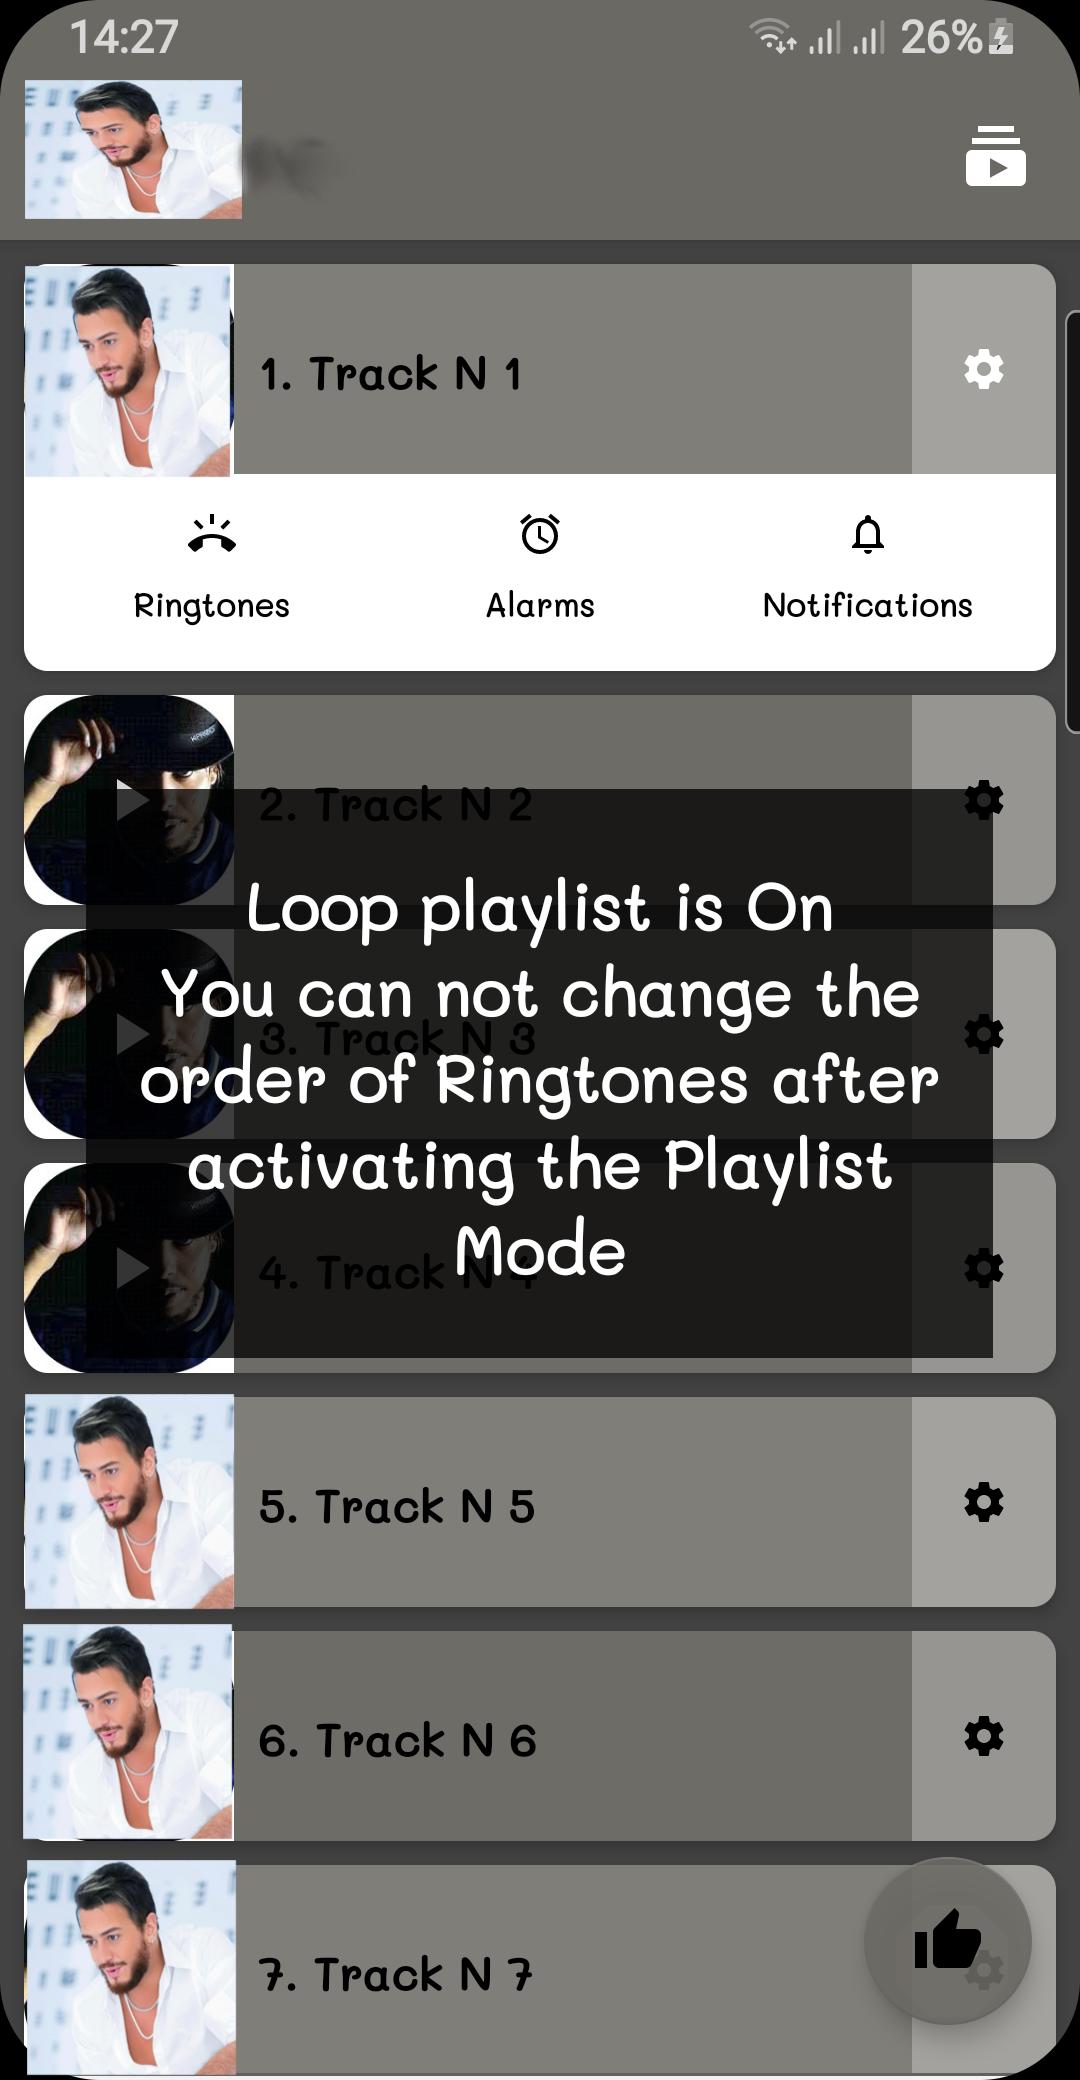This screenshot has height=2080, width=1080.
Task: Open settings gear for Track N 5
Action: coord(983,1502)
